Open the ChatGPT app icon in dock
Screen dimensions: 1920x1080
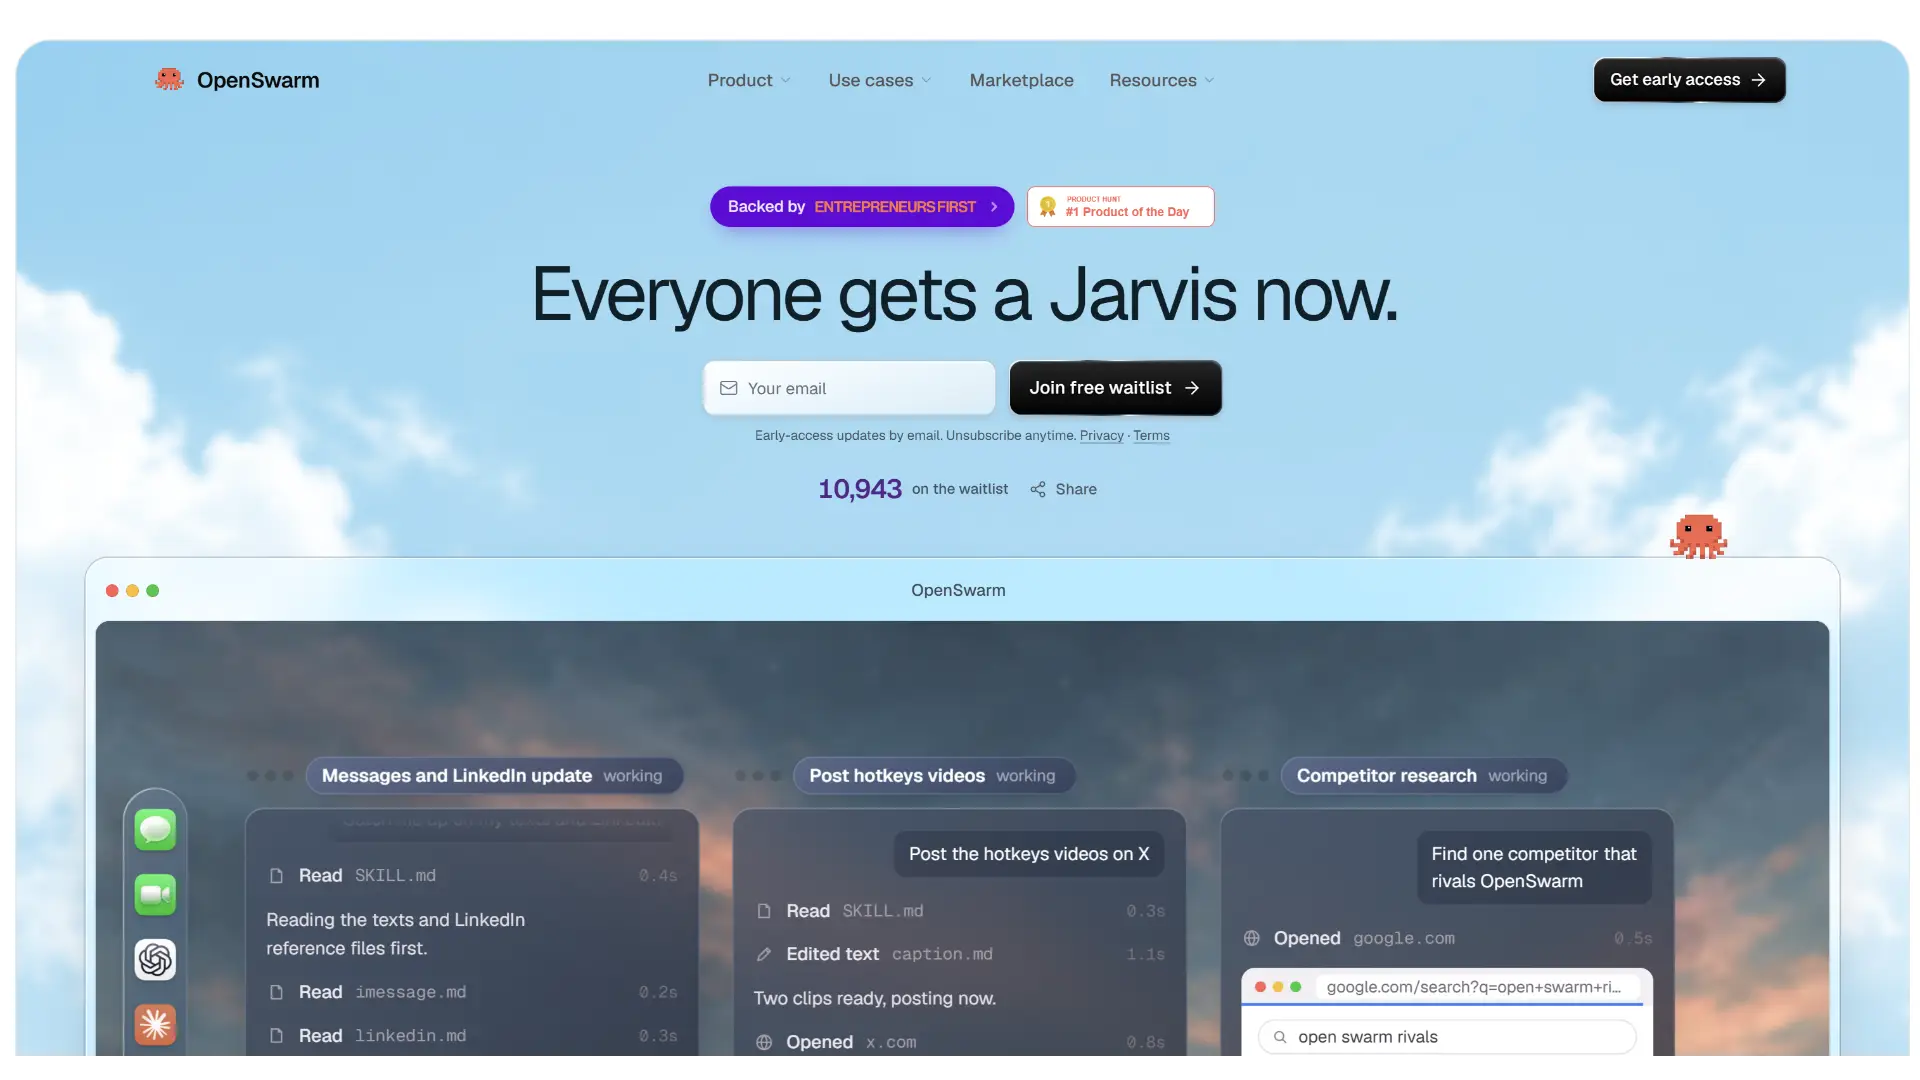tap(156, 960)
